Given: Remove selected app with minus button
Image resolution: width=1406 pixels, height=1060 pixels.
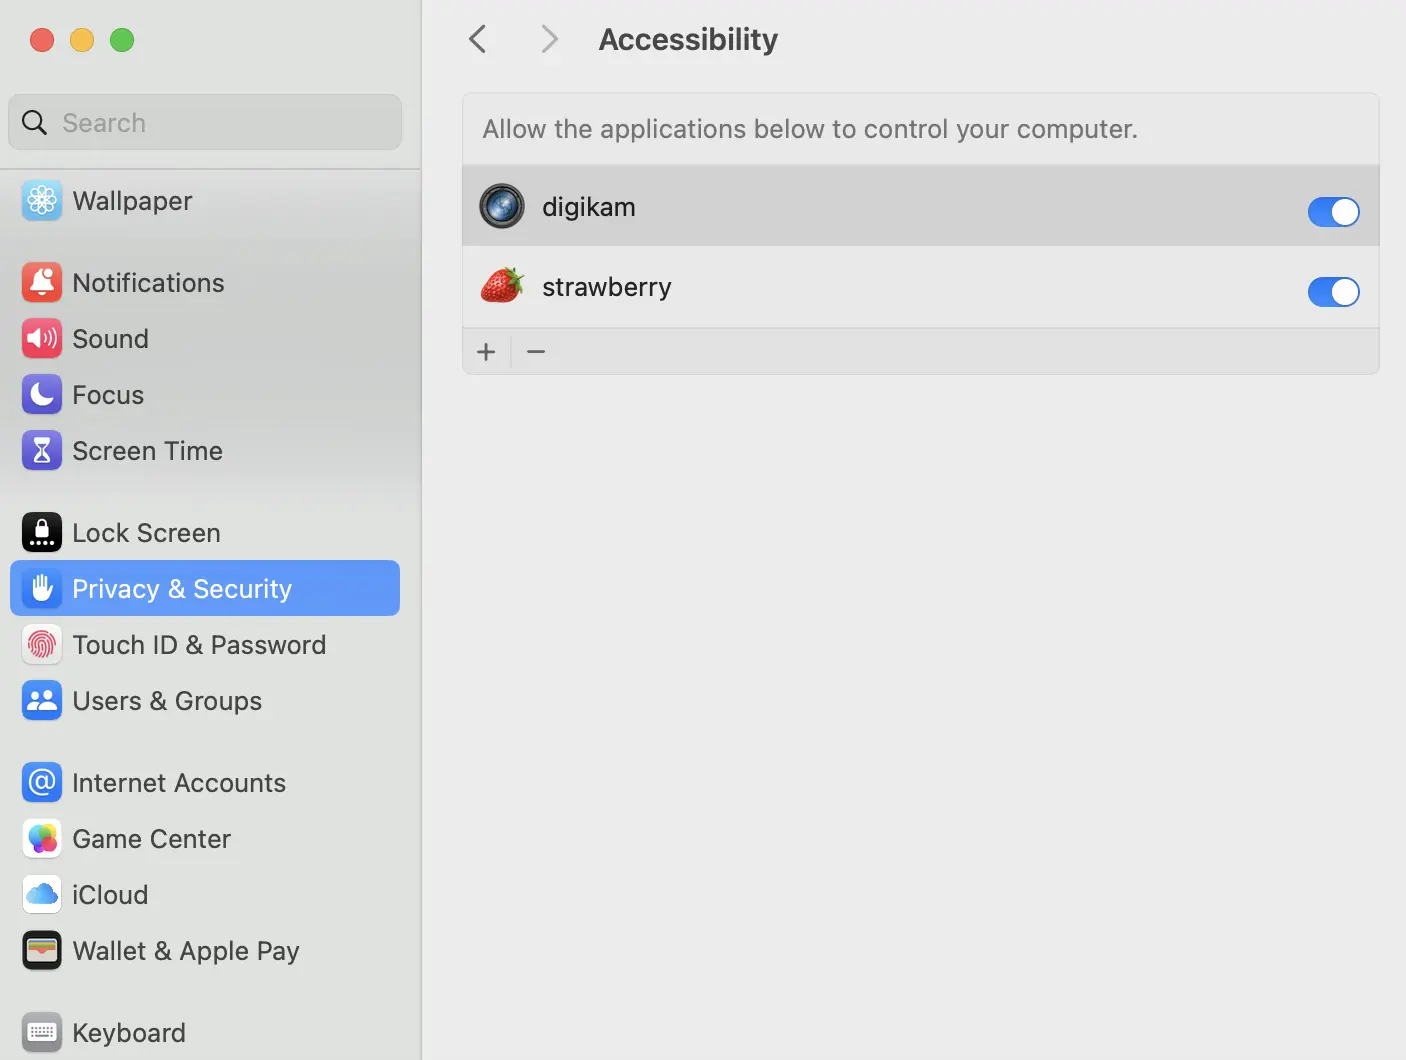Looking at the screenshot, I should (x=536, y=352).
